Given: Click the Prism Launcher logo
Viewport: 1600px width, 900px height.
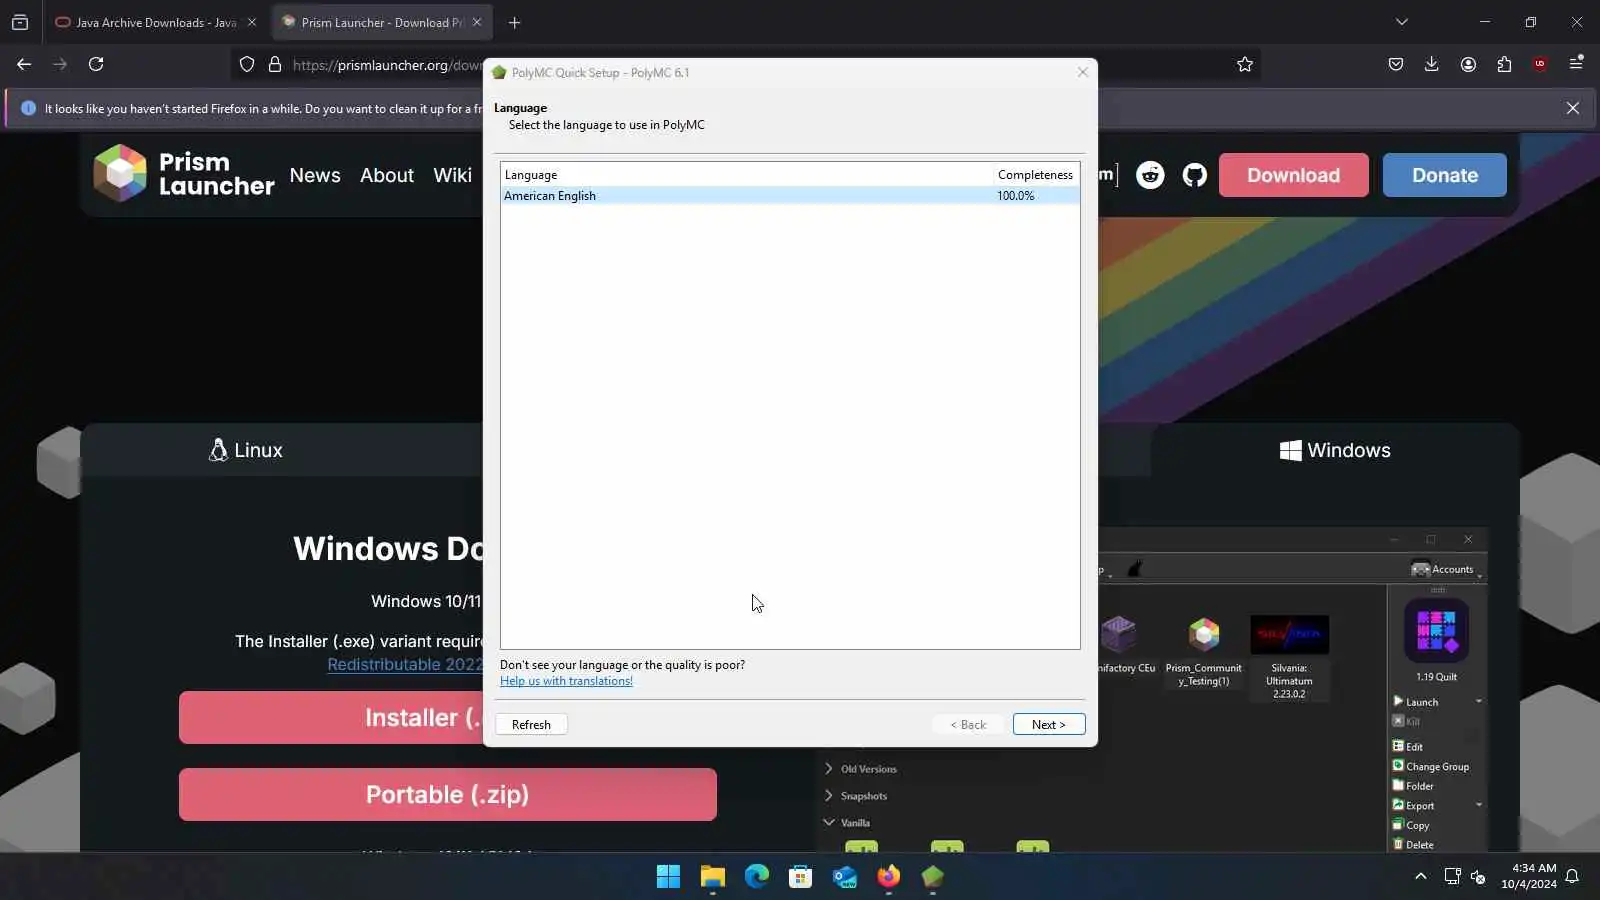Looking at the screenshot, I should 184,174.
